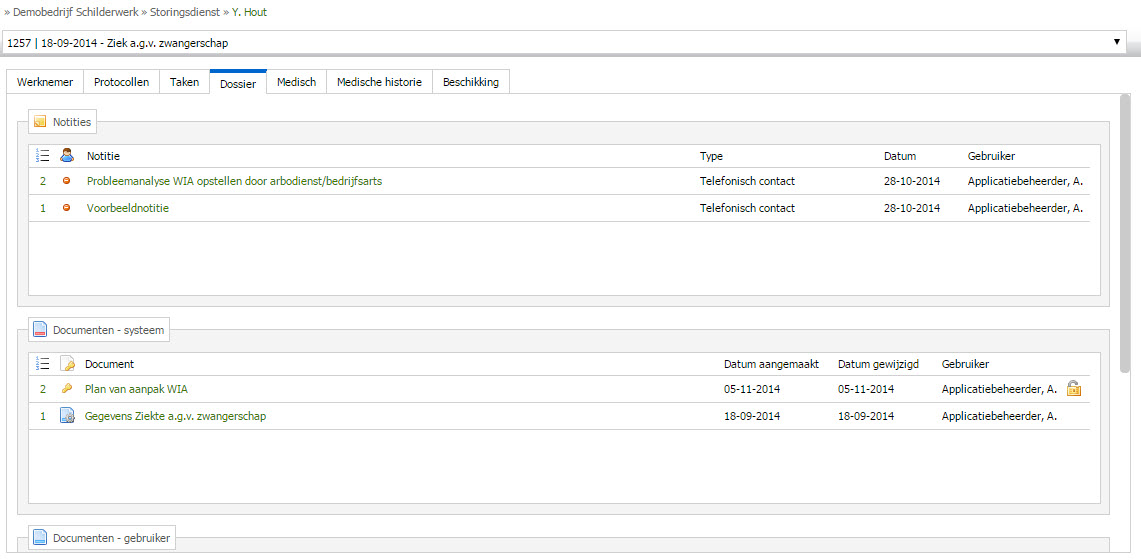Select the Dossier tab
1141x560 pixels.
[238, 83]
